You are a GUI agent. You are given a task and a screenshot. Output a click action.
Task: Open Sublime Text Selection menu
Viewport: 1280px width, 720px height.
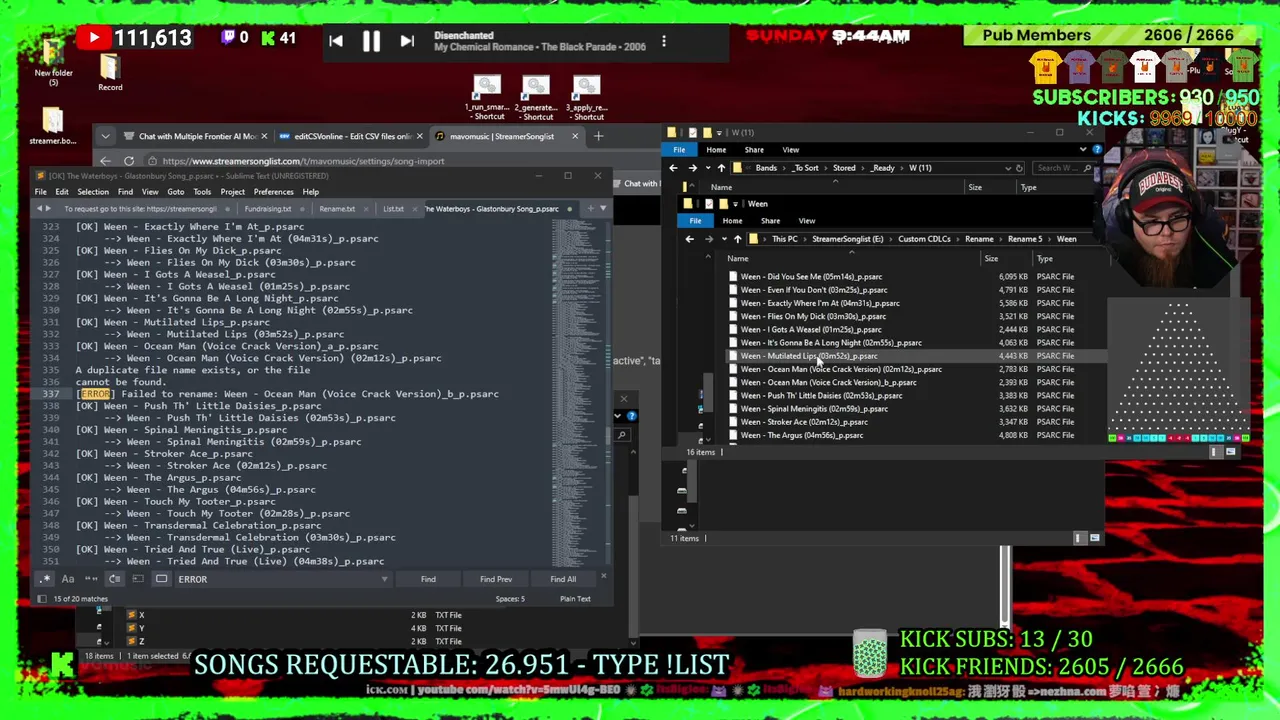[93, 192]
